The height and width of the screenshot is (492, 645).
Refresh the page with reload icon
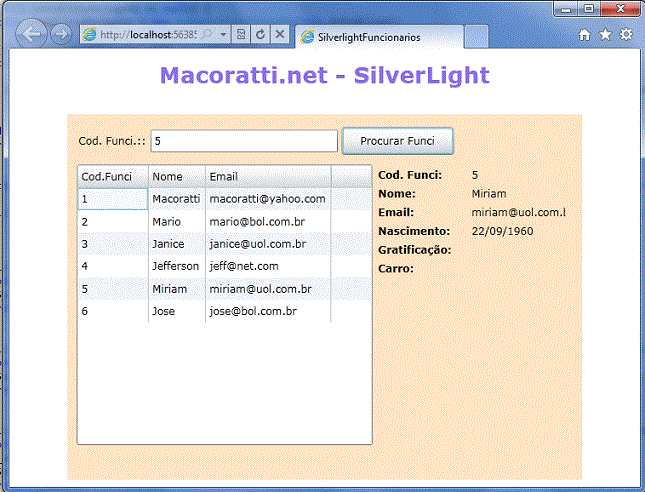(260, 34)
